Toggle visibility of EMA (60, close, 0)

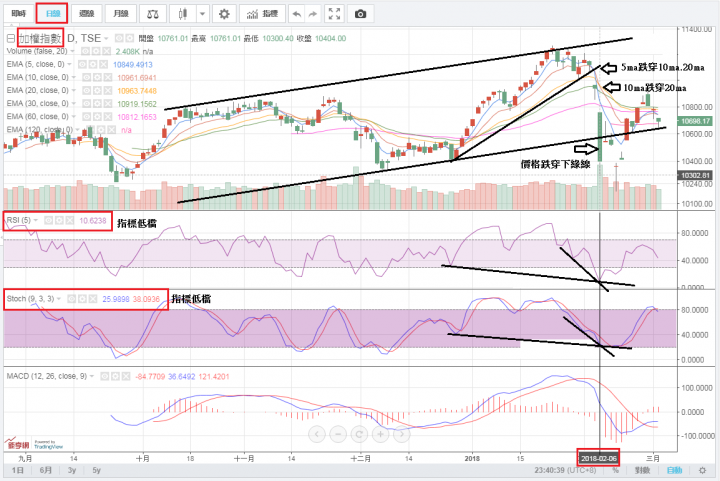pyautogui.click(x=86, y=117)
